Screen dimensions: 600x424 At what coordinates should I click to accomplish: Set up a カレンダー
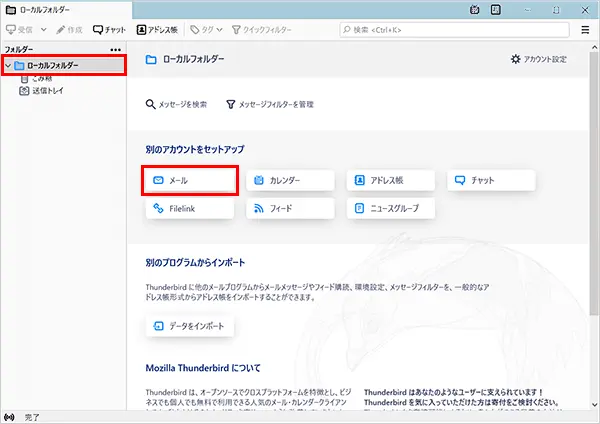coord(290,180)
